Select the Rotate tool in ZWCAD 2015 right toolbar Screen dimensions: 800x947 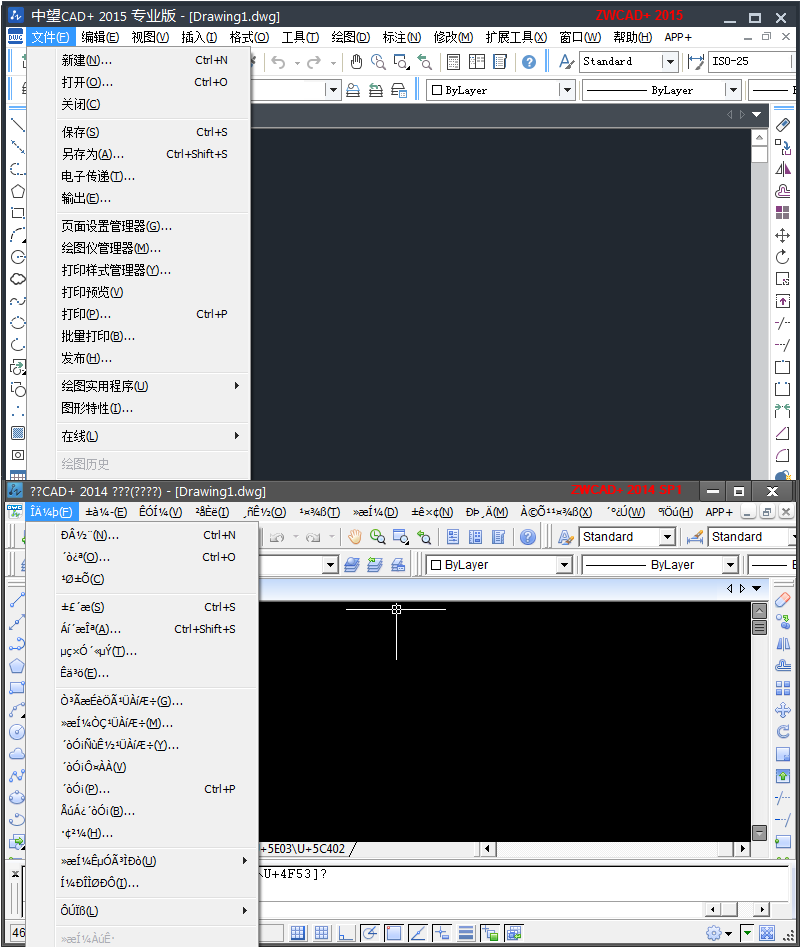coord(782,257)
